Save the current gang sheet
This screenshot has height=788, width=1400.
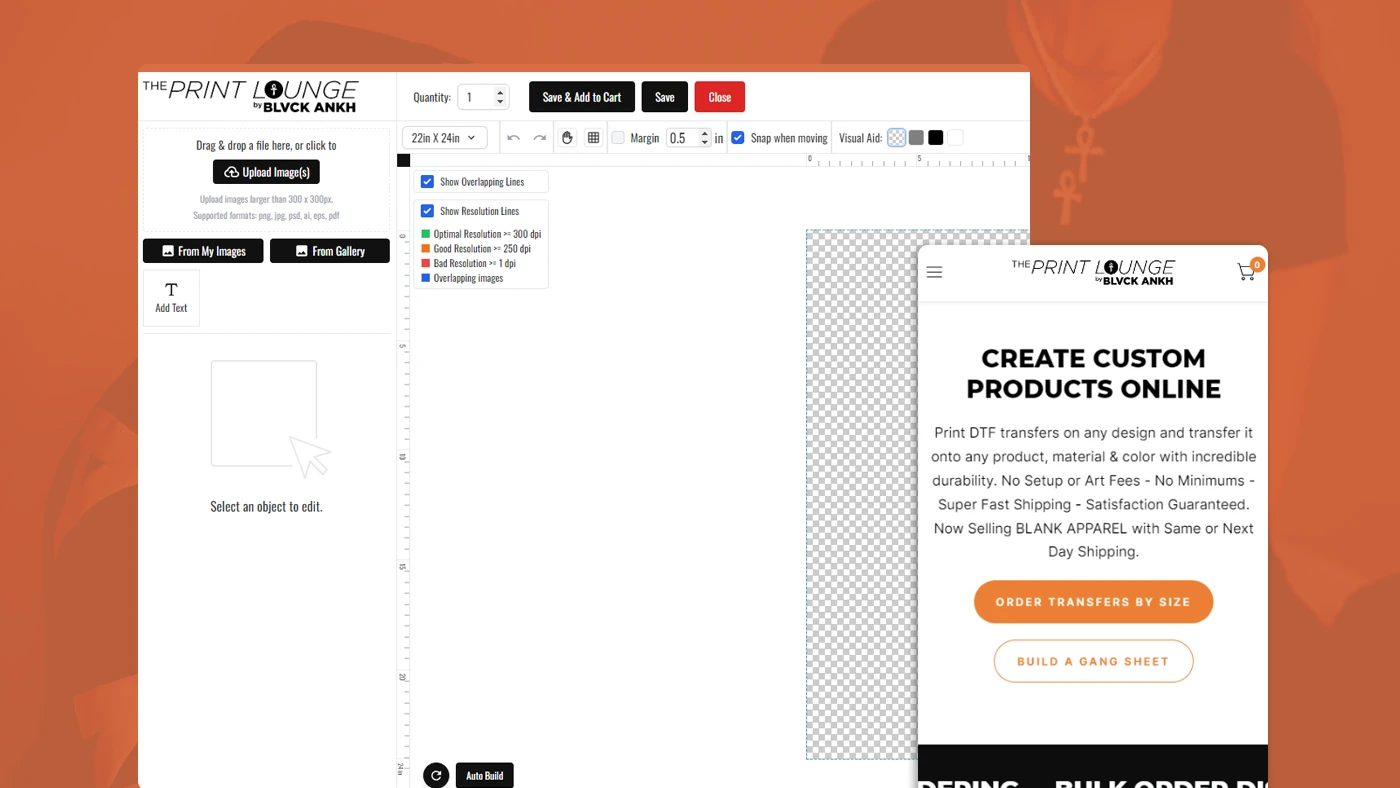click(x=665, y=97)
